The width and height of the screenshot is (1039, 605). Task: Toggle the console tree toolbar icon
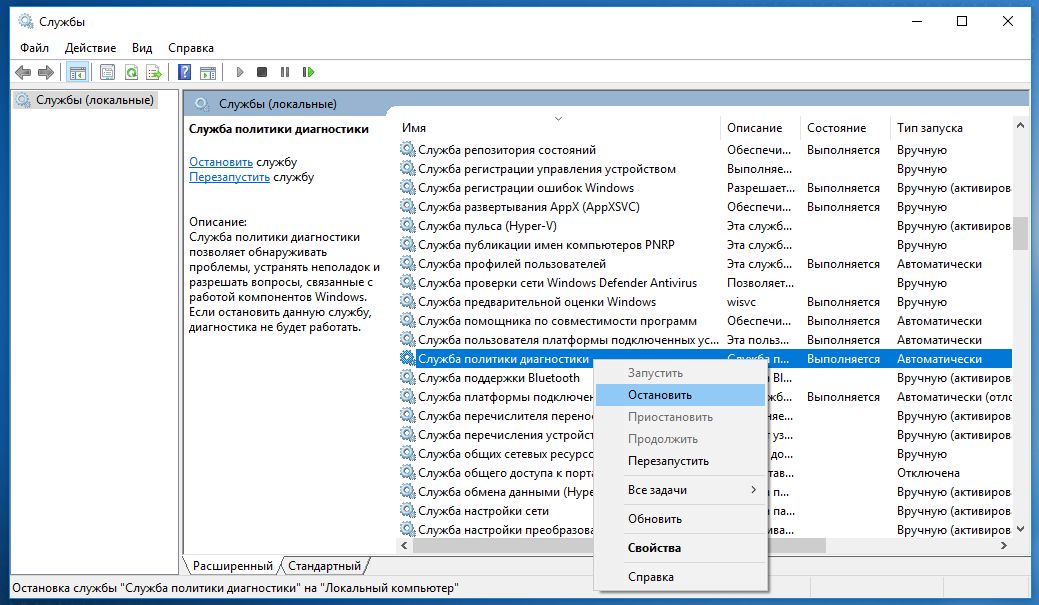[78, 72]
